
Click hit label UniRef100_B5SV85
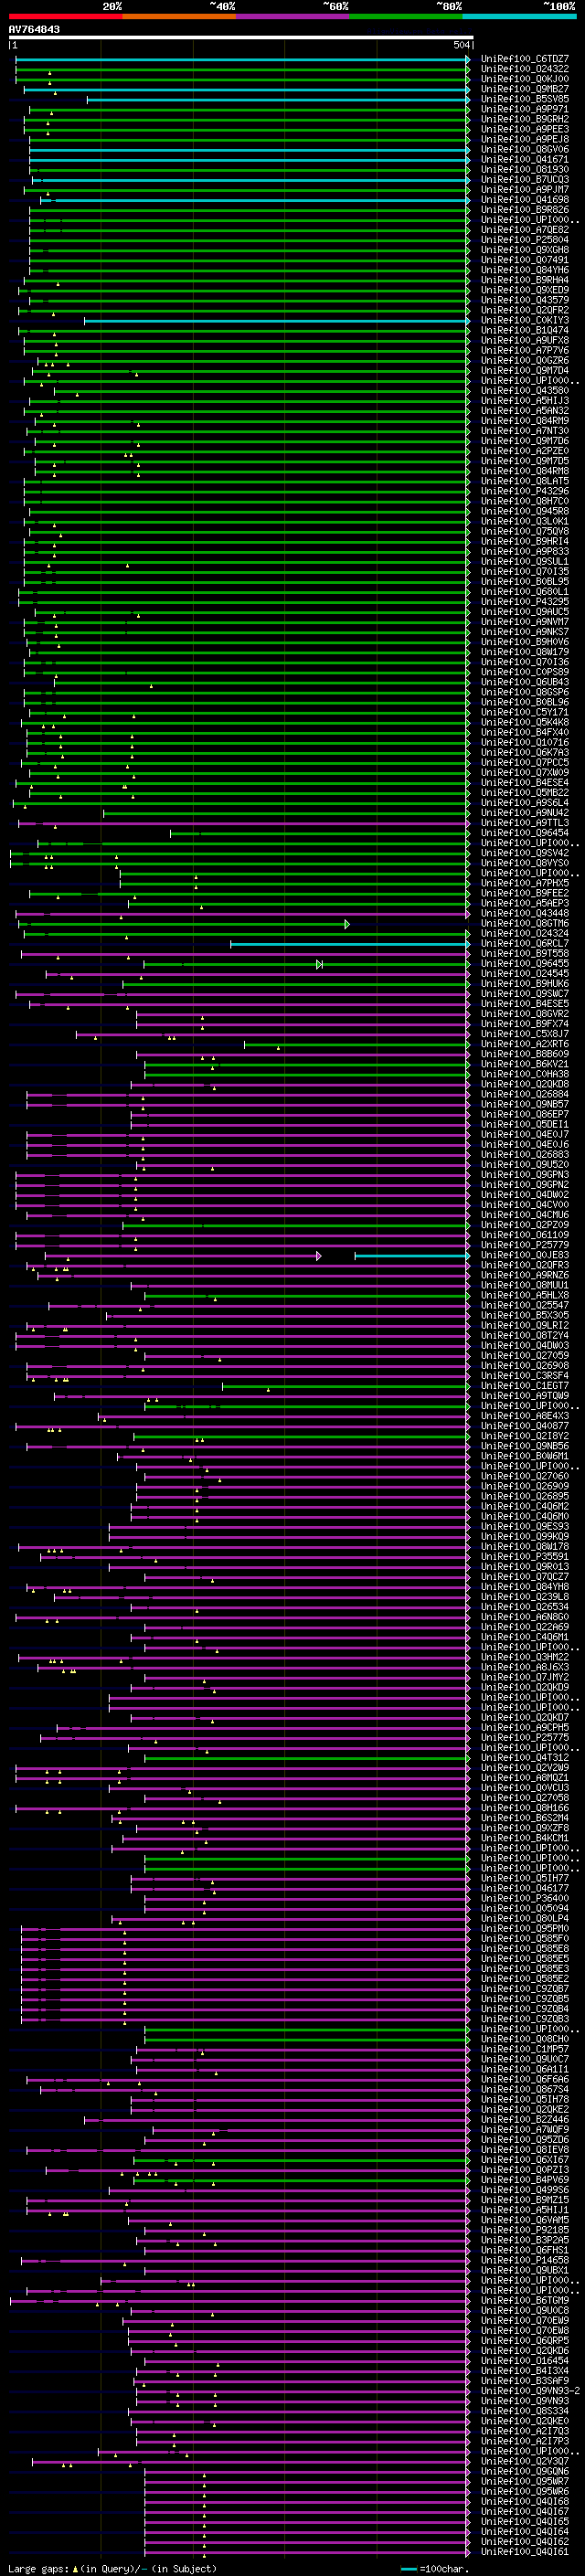click(x=524, y=99)
